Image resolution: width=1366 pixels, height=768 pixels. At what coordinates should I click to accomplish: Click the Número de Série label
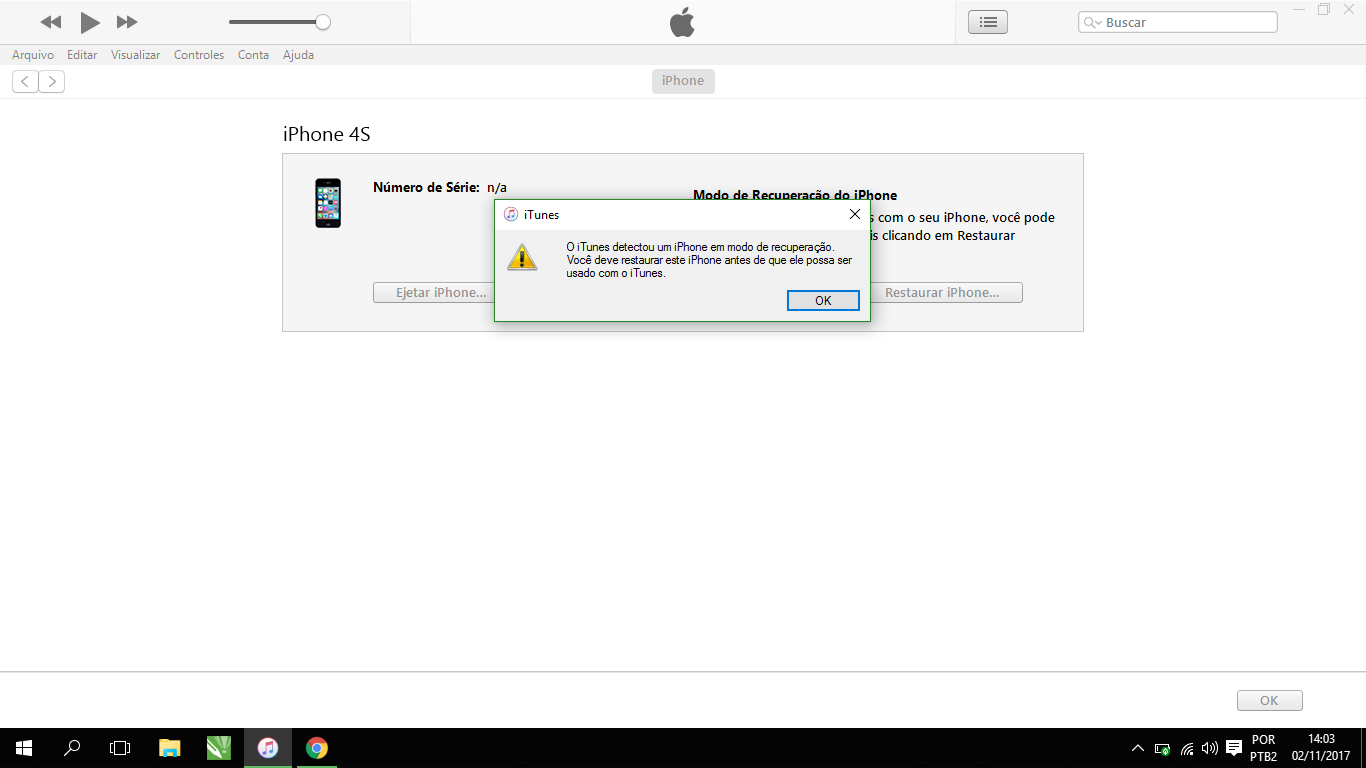point(426,187)
